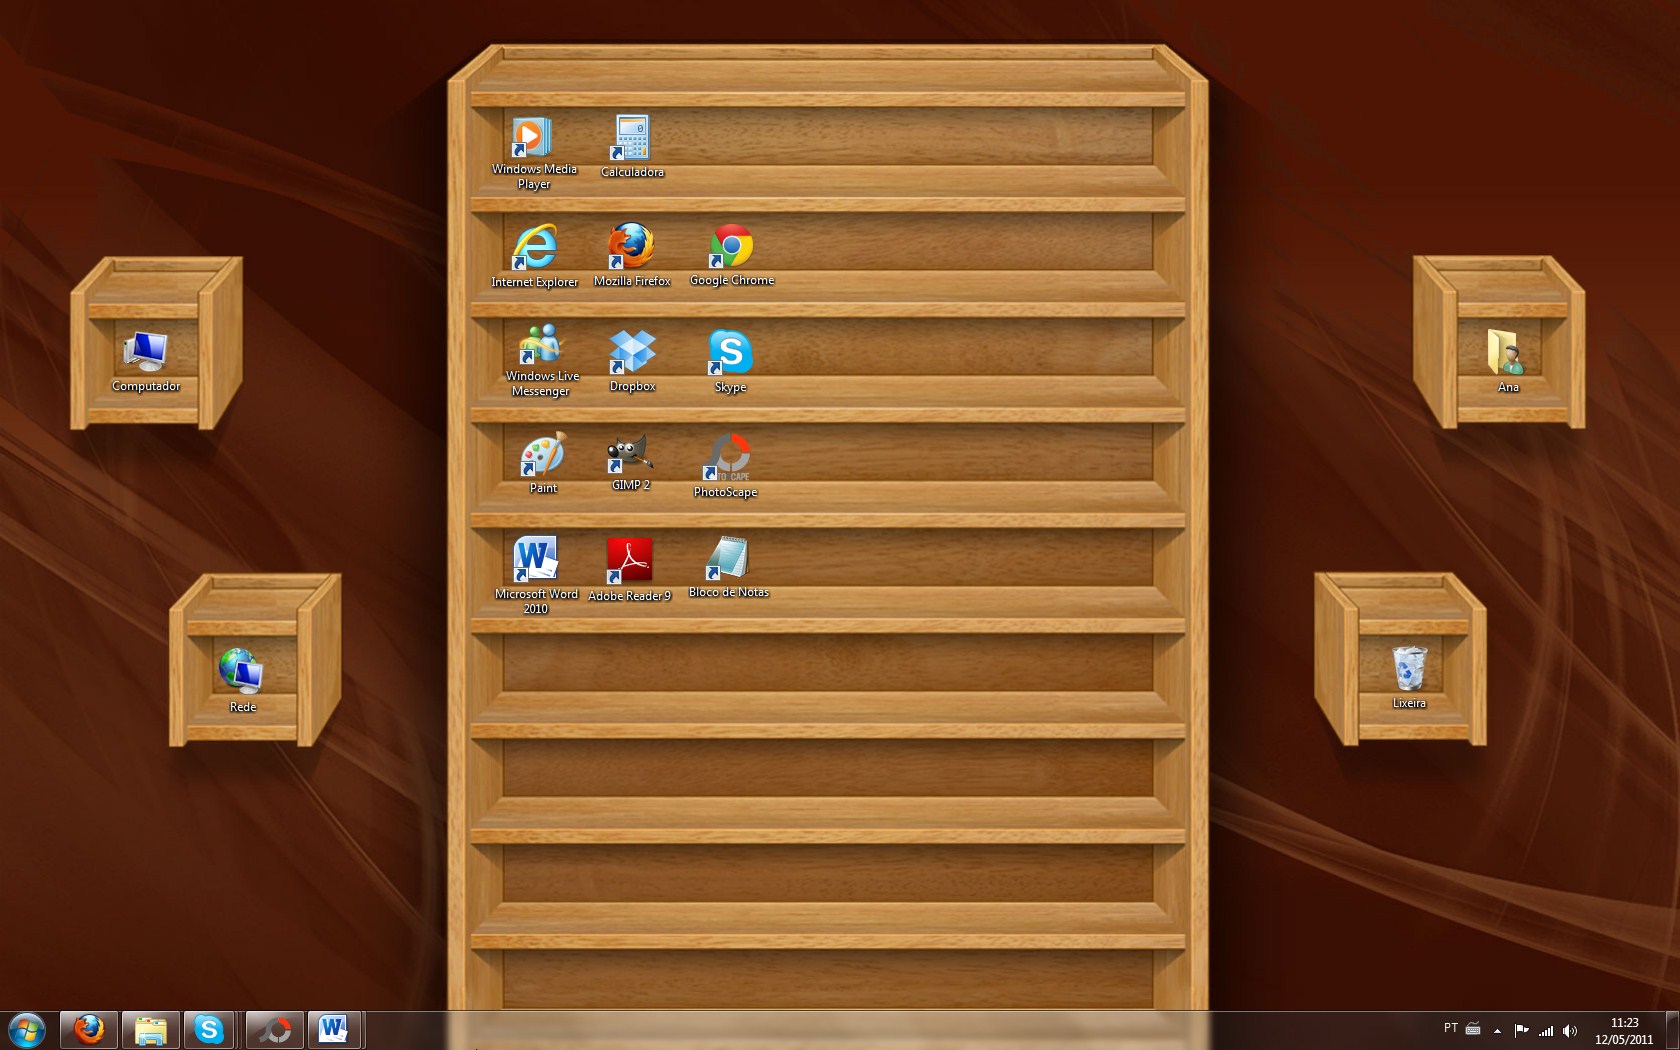Select the Lixeira recycle bin icon
Viewport: 1680px width, 1050px height.
[x=1409, y=677]
